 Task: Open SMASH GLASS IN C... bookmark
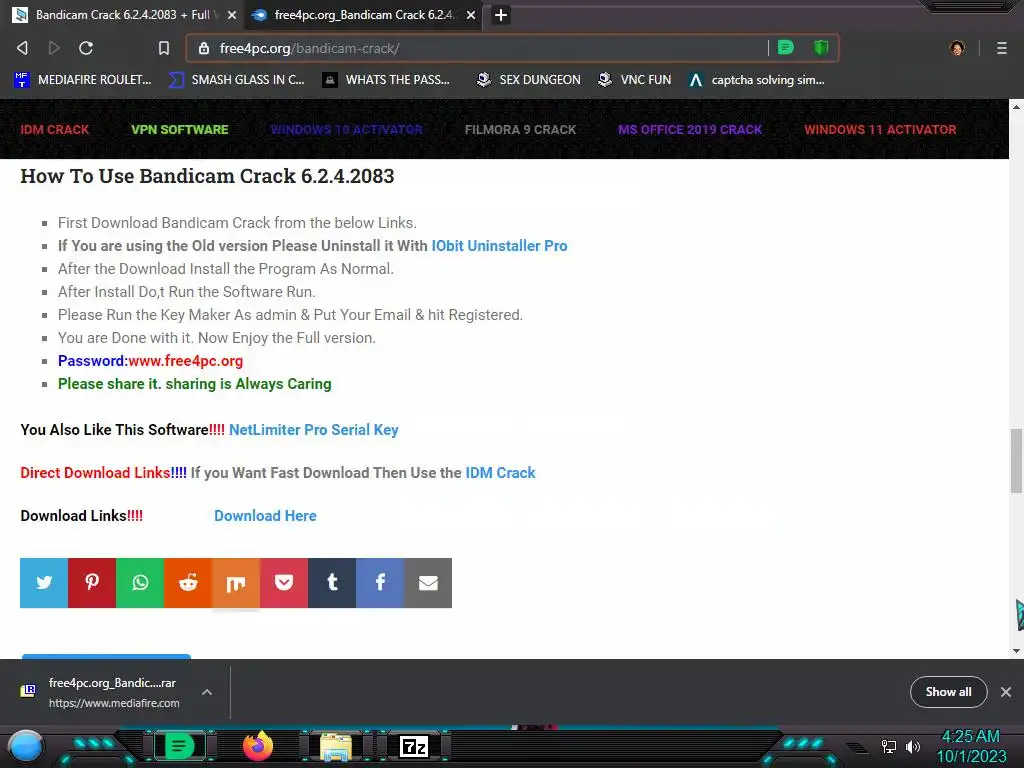[236, 80]
